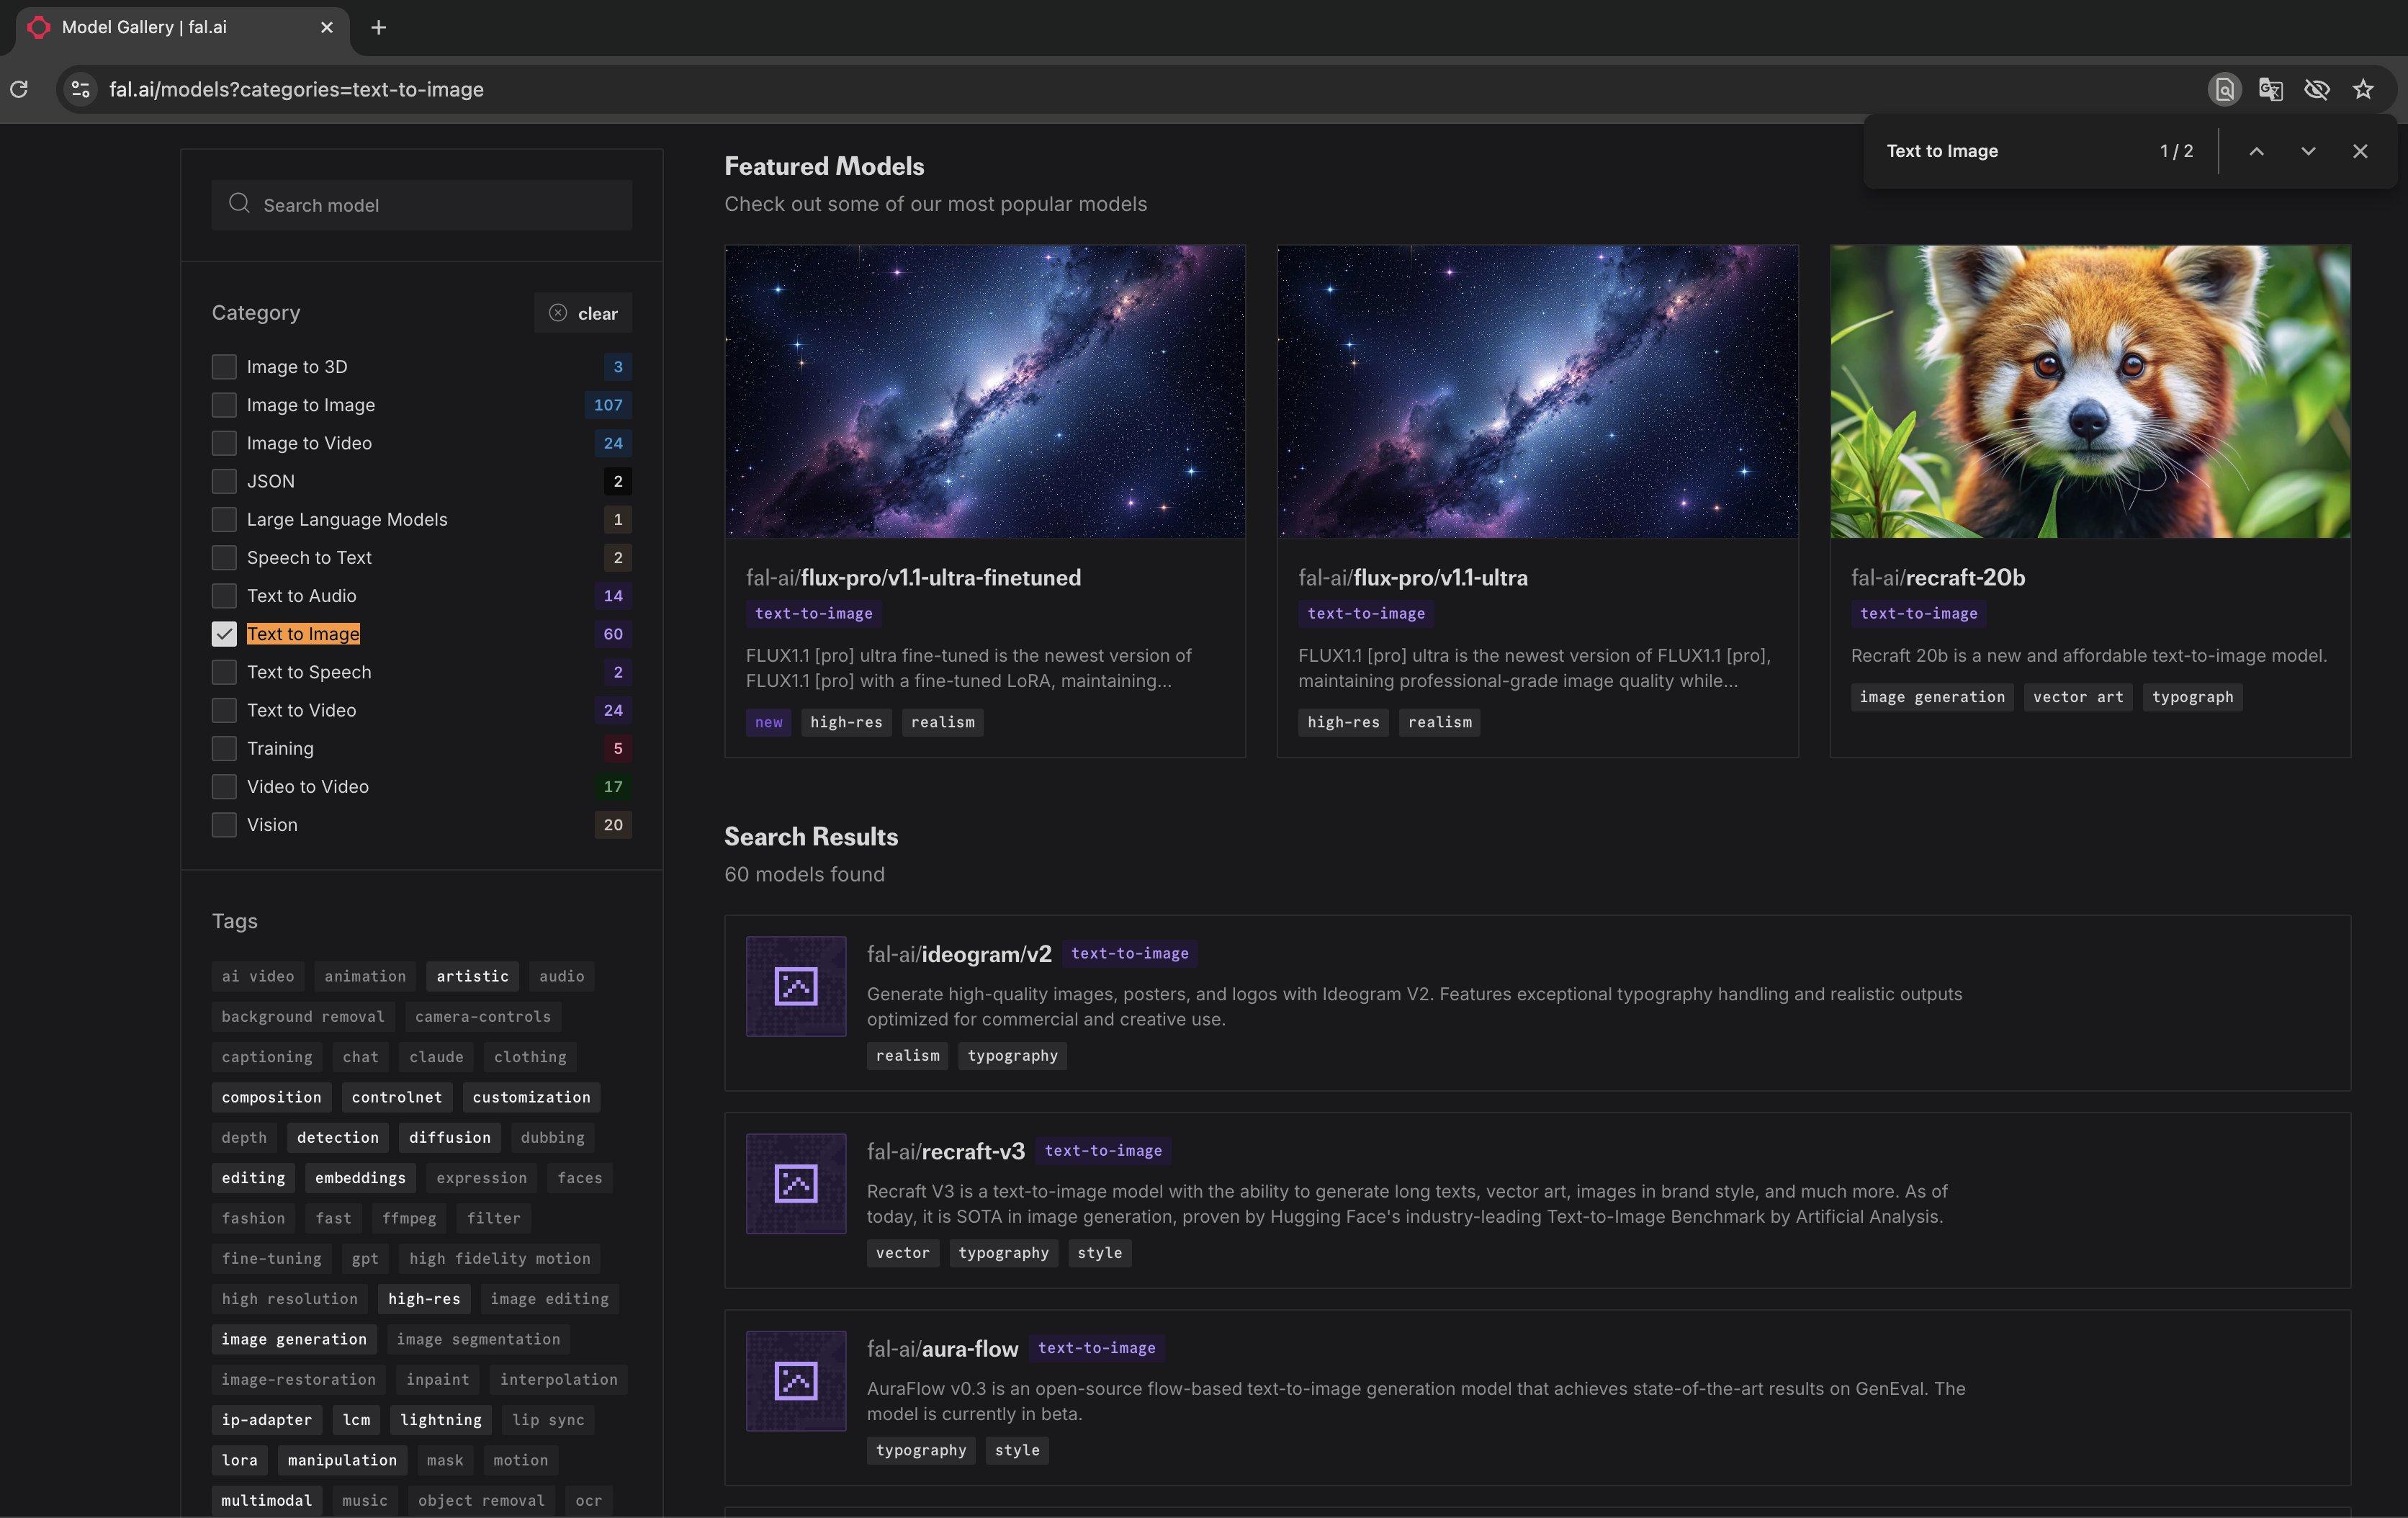This screenshot has width=2408, height=1518.
Task: Open the recraft-20b red panda thumbnail
Action: pyautogui.click(x=2090, y=392)
